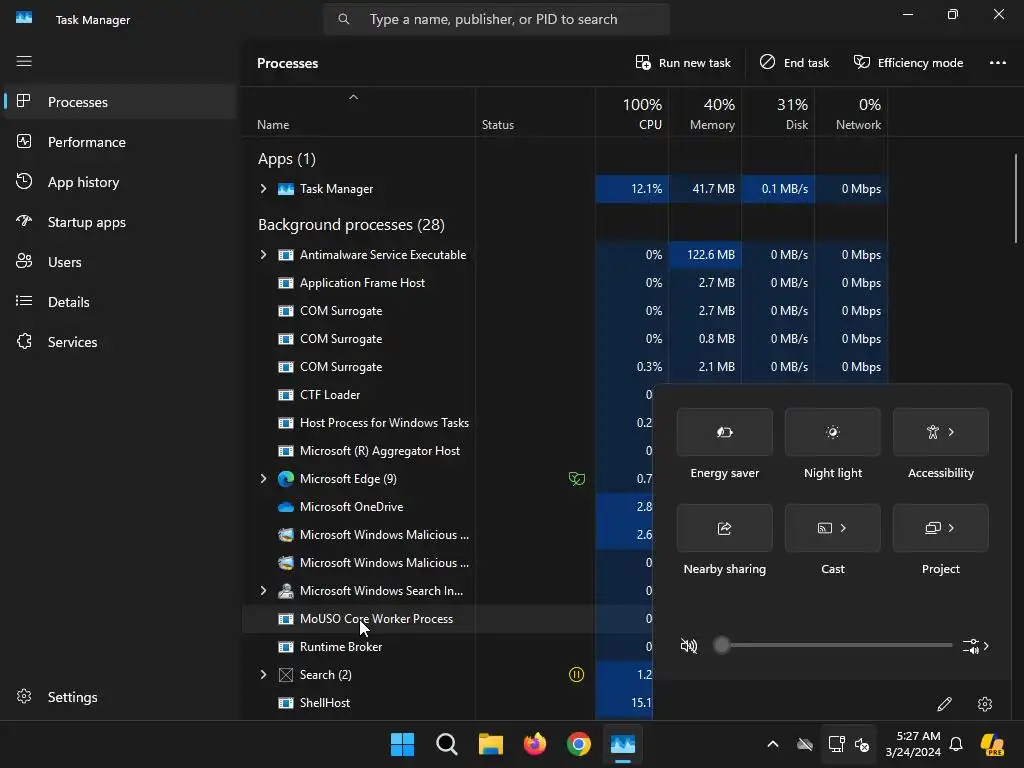Click the processes list vertical scrollbar
The height and width of the screenshot is (768, 1024).
(1016, 199)
